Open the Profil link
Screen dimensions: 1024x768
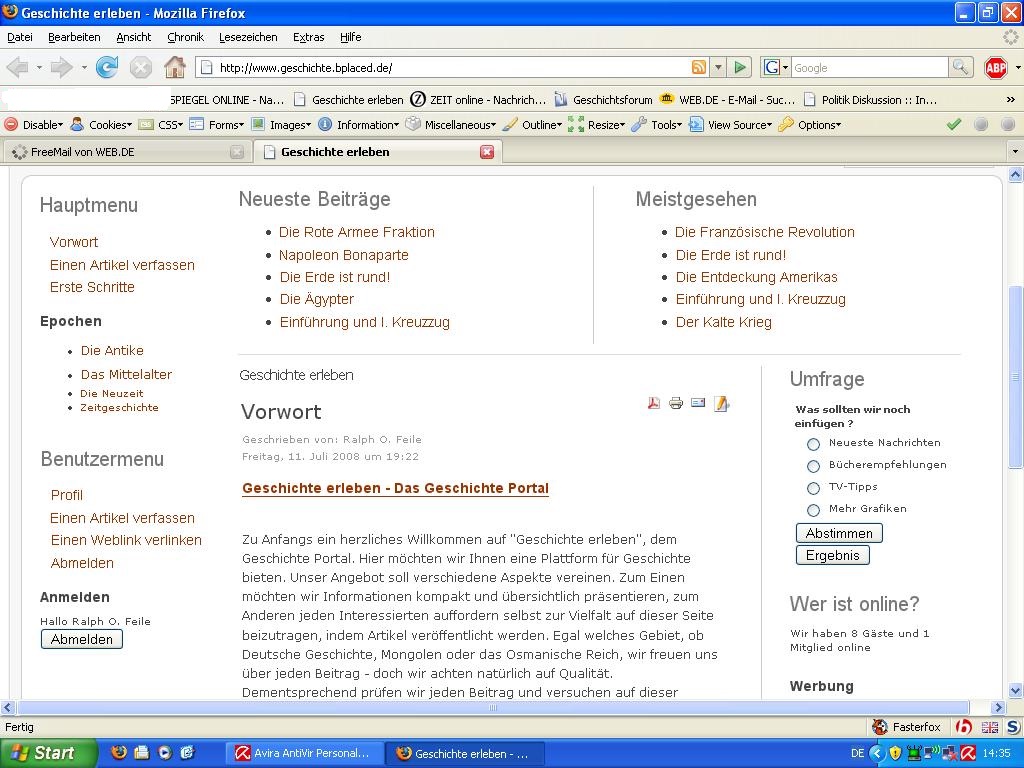[67, 495]
